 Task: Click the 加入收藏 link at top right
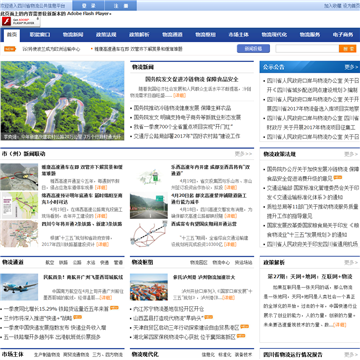[332, 6]
